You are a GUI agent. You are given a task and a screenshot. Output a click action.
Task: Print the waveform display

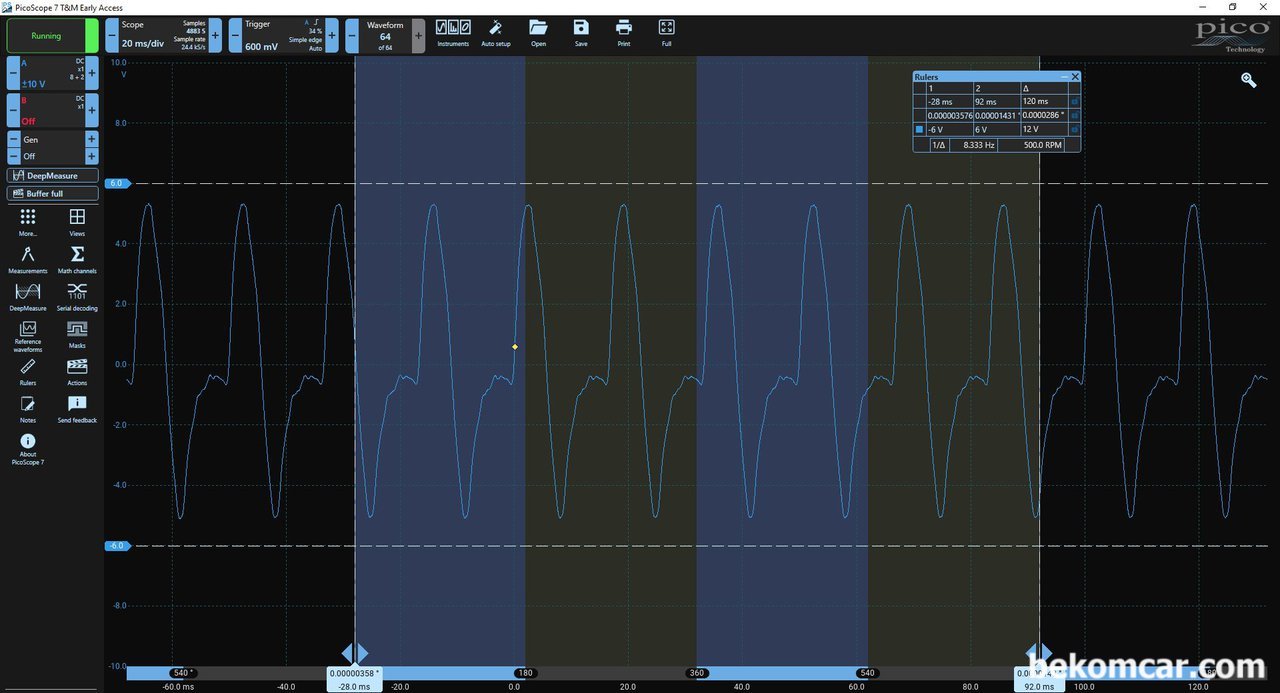(x=624, y=33)
